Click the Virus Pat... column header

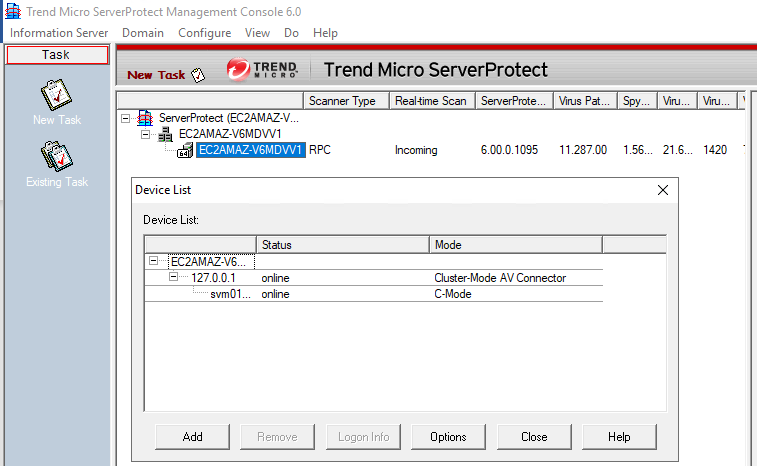click(585, 101)
